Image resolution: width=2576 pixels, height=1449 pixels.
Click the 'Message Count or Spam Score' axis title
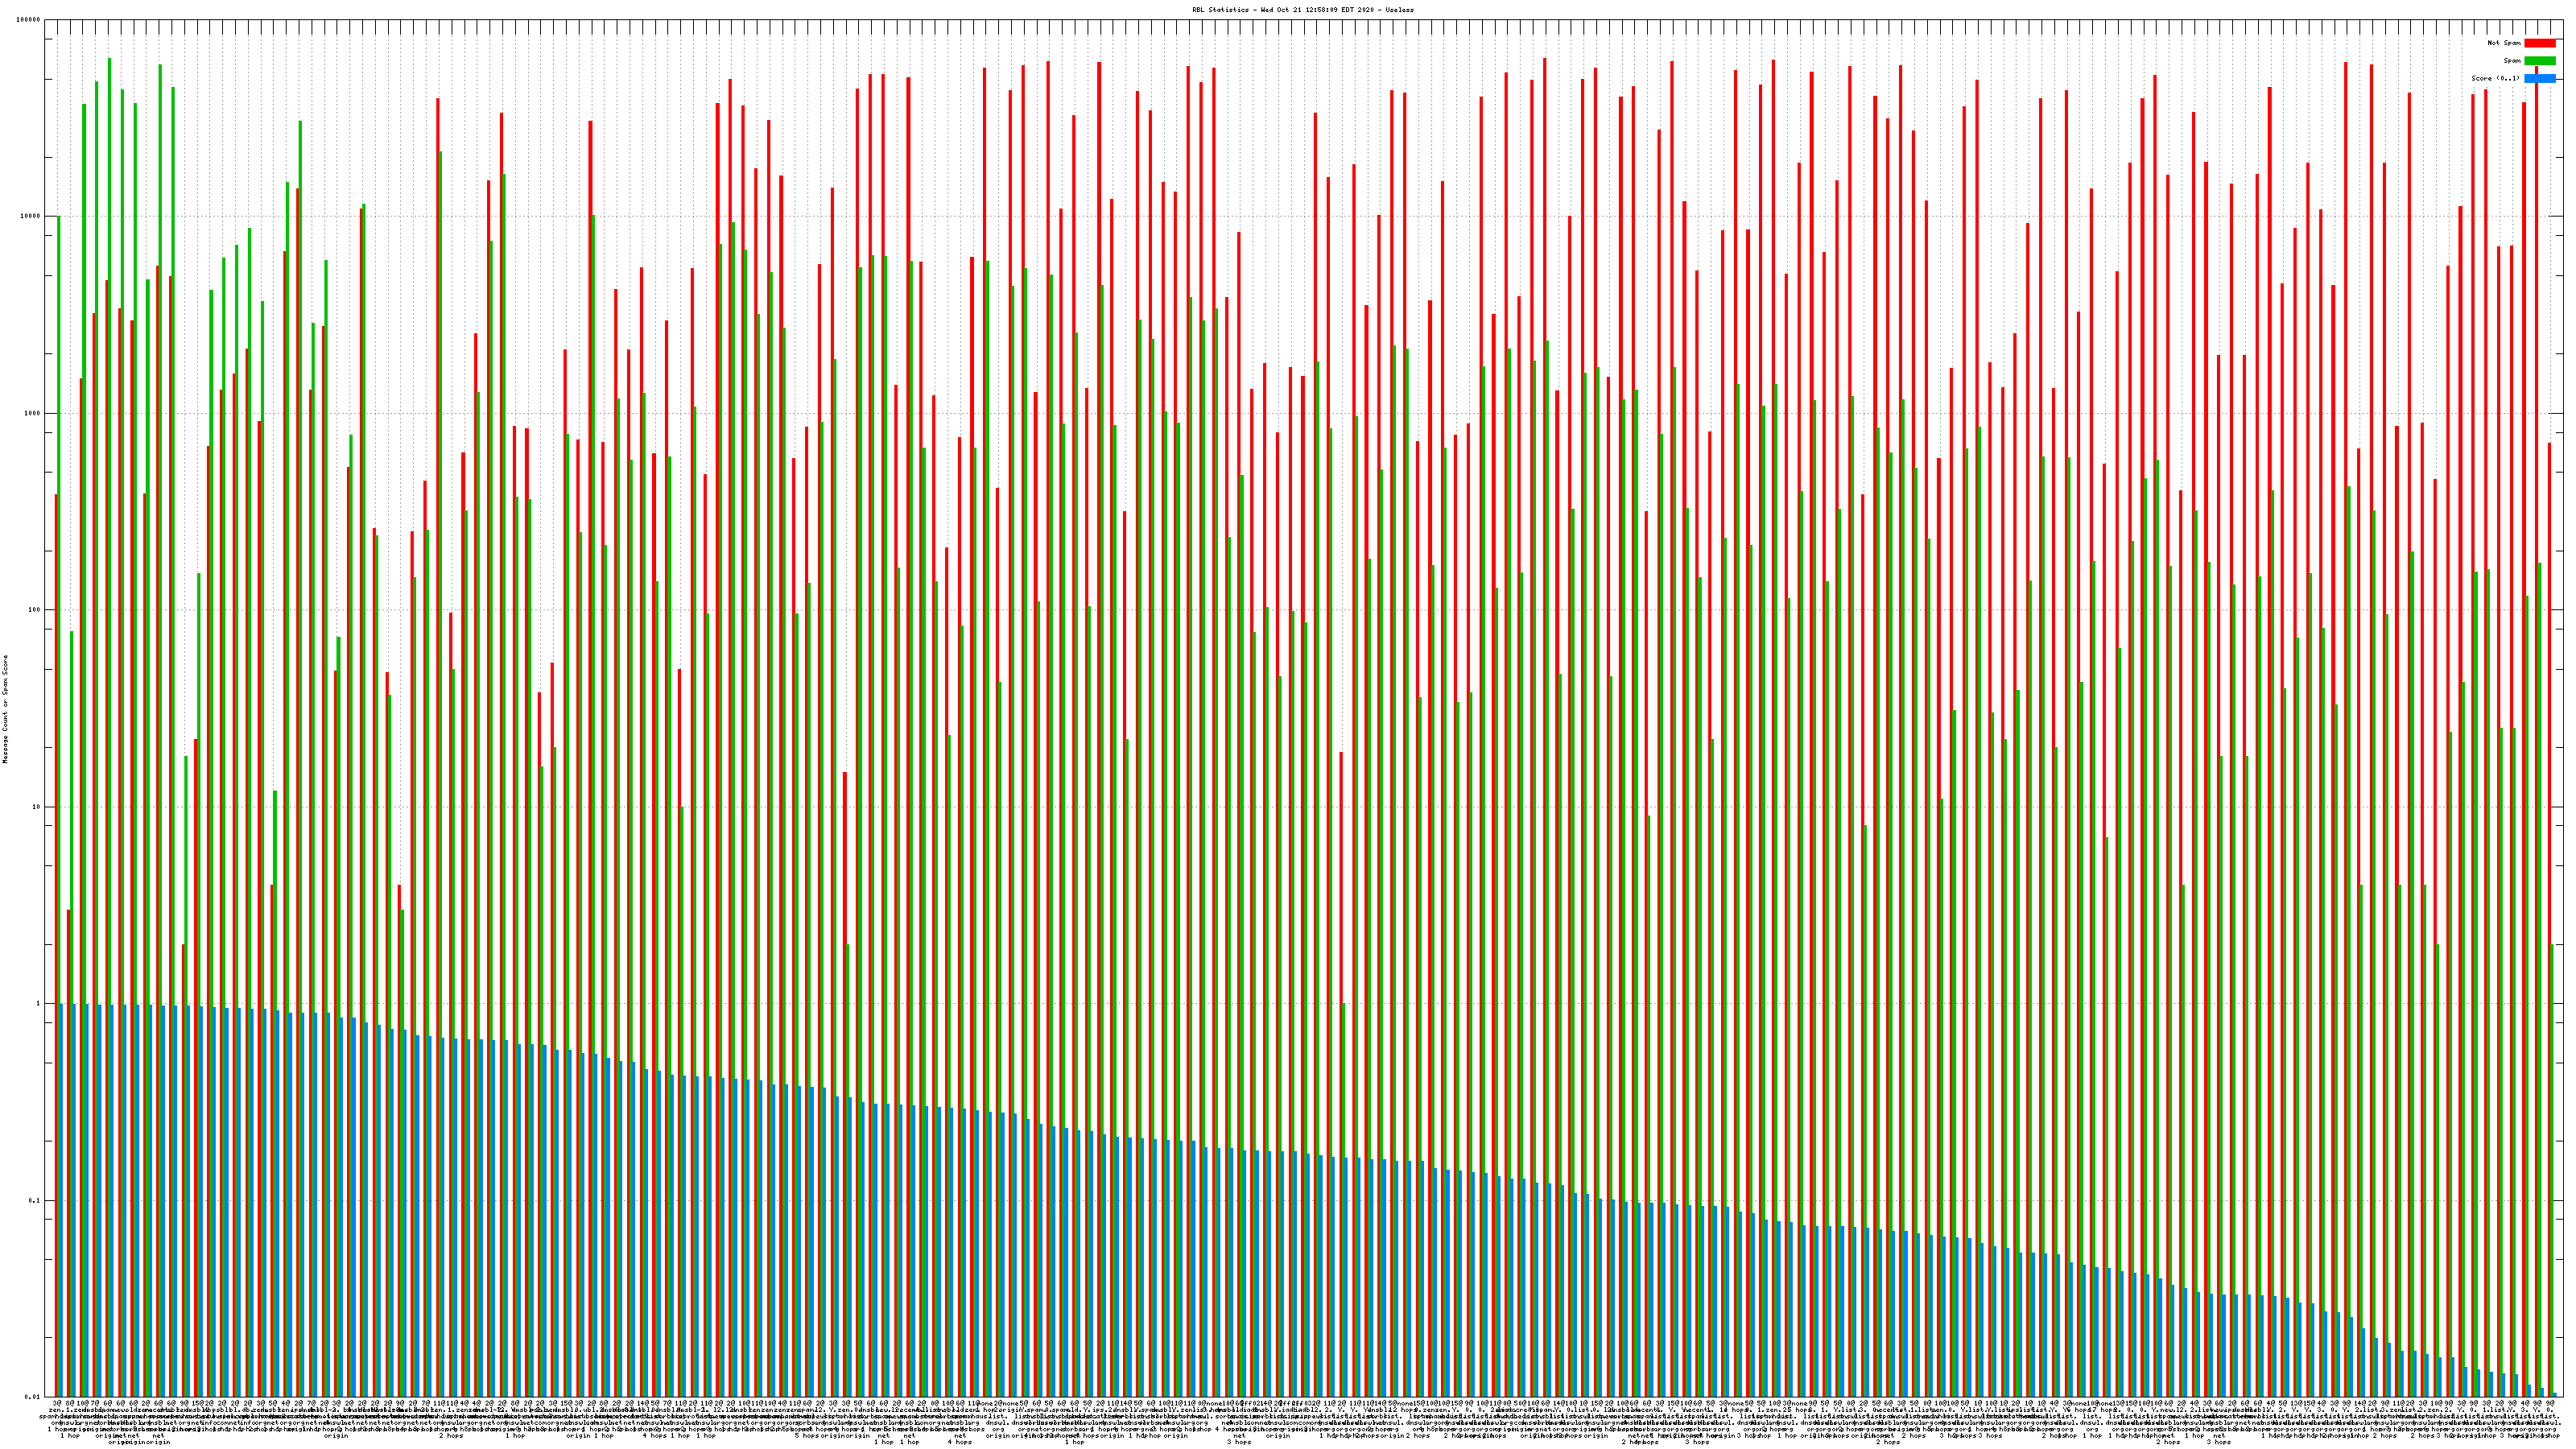coord(5,709)
